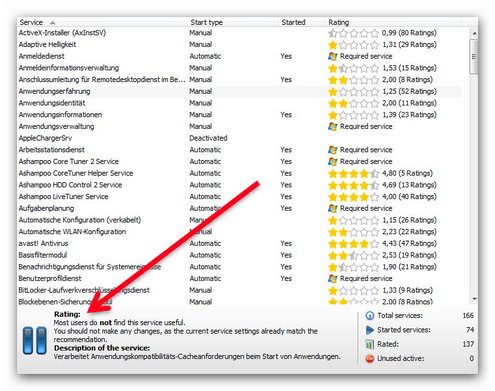
Task: Click the blue pause bars icon
Action: coord(35,340)
